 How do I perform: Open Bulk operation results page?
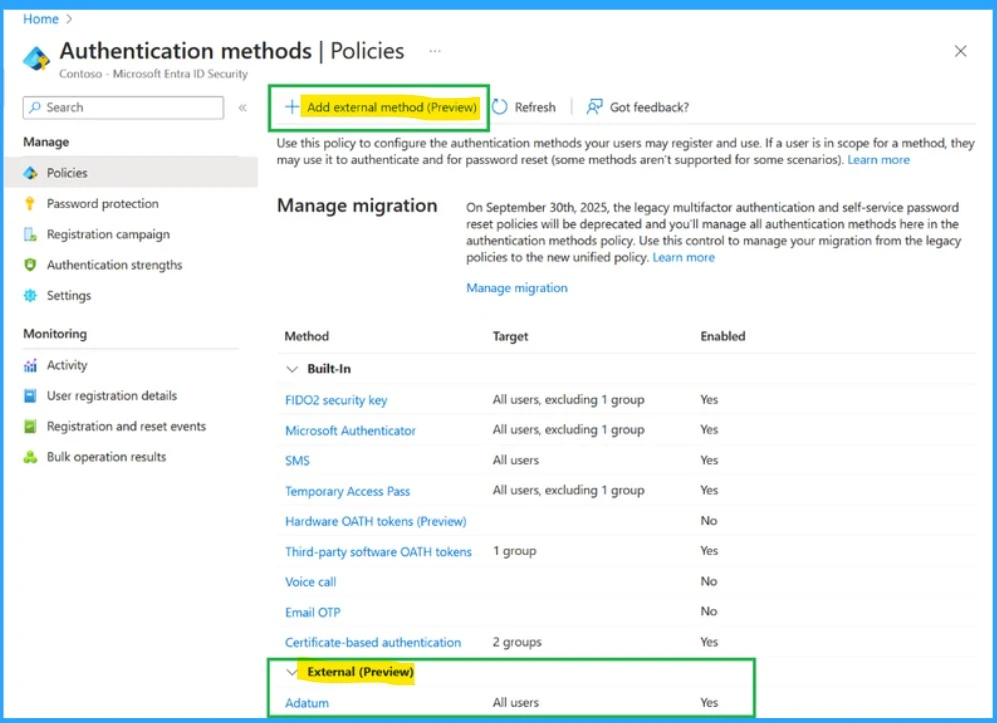[106, 457]
